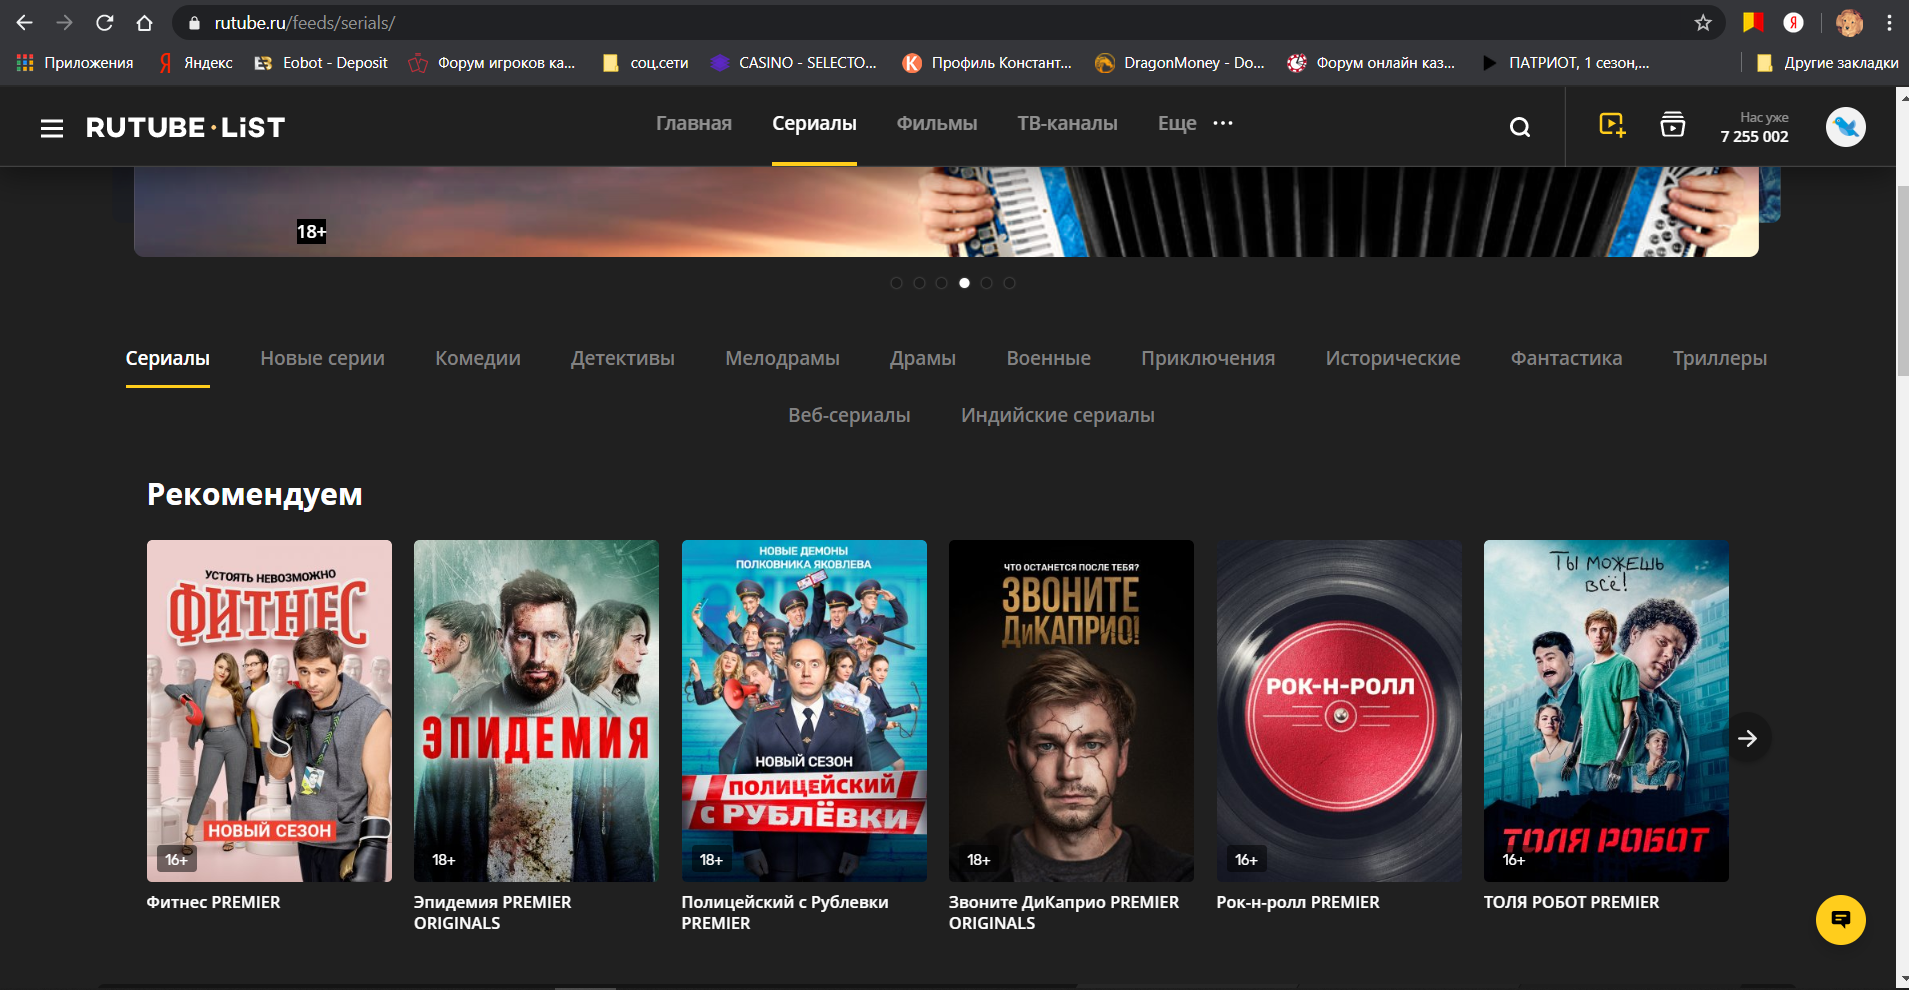1909x990 pixels.
Task: Click the browser home icon
Action: tap(144, 22)
